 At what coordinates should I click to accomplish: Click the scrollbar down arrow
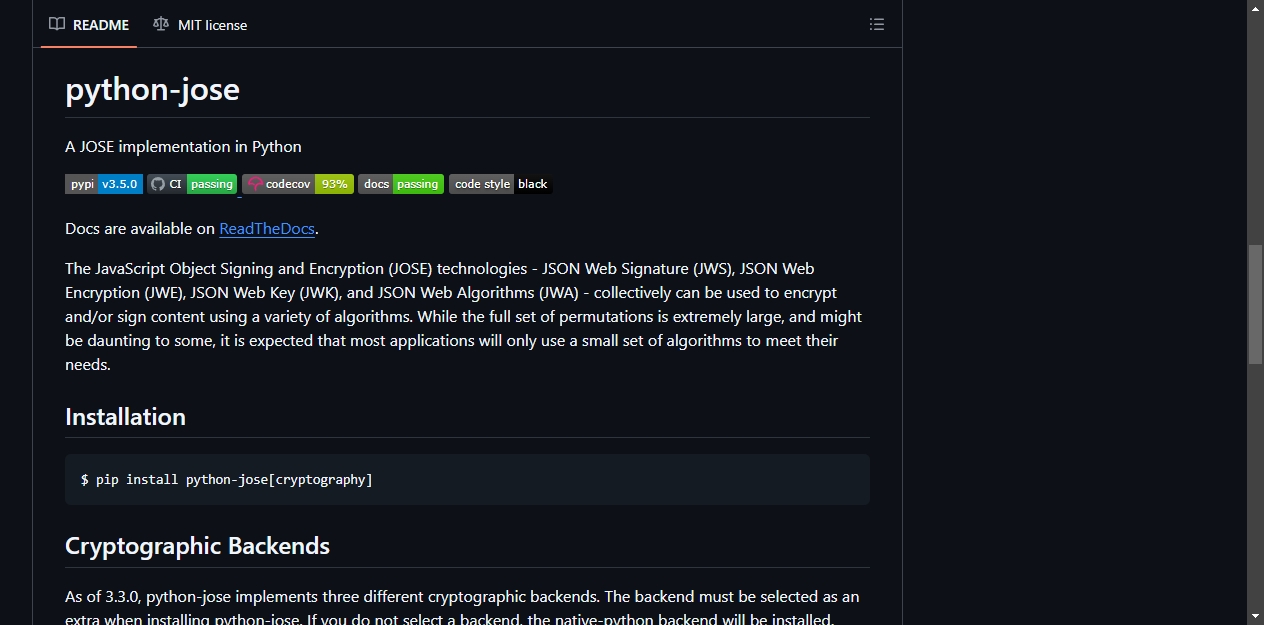point(1255,616)
